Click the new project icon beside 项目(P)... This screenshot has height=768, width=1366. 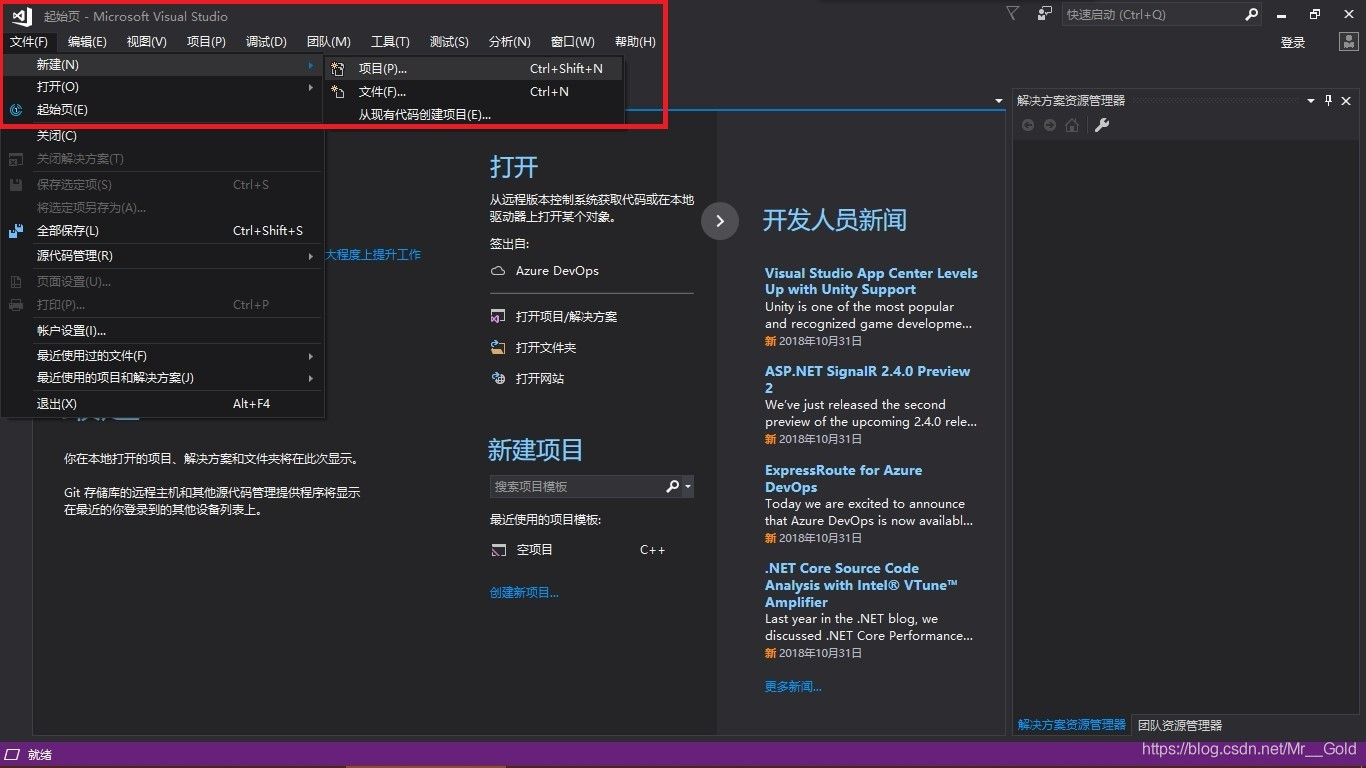tap(338, 69)
